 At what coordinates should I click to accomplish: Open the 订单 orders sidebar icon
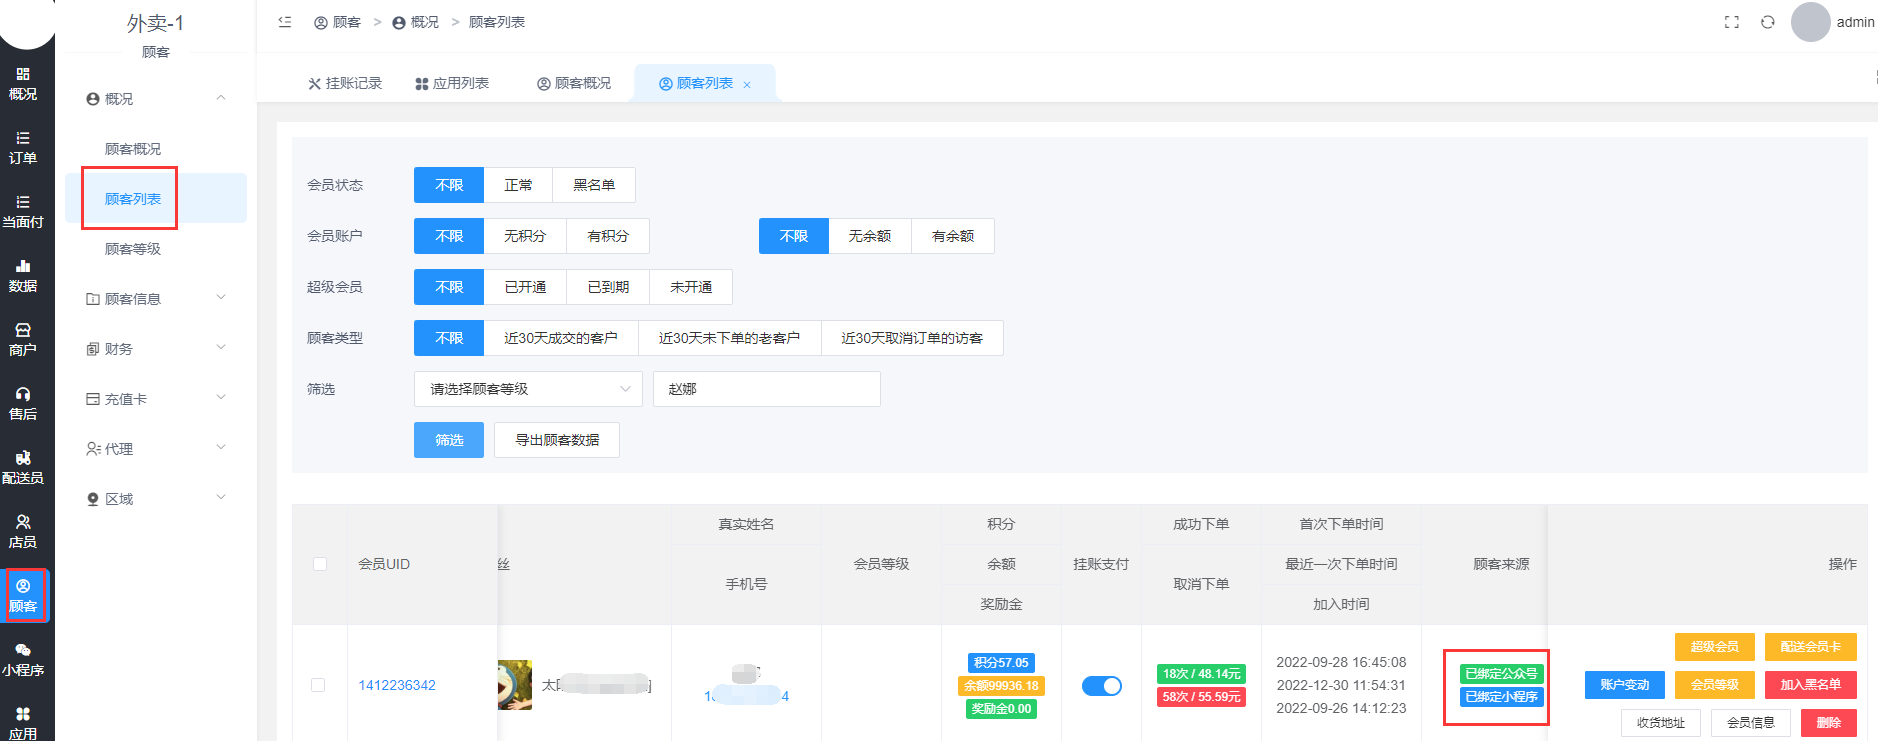coord(23,147)
